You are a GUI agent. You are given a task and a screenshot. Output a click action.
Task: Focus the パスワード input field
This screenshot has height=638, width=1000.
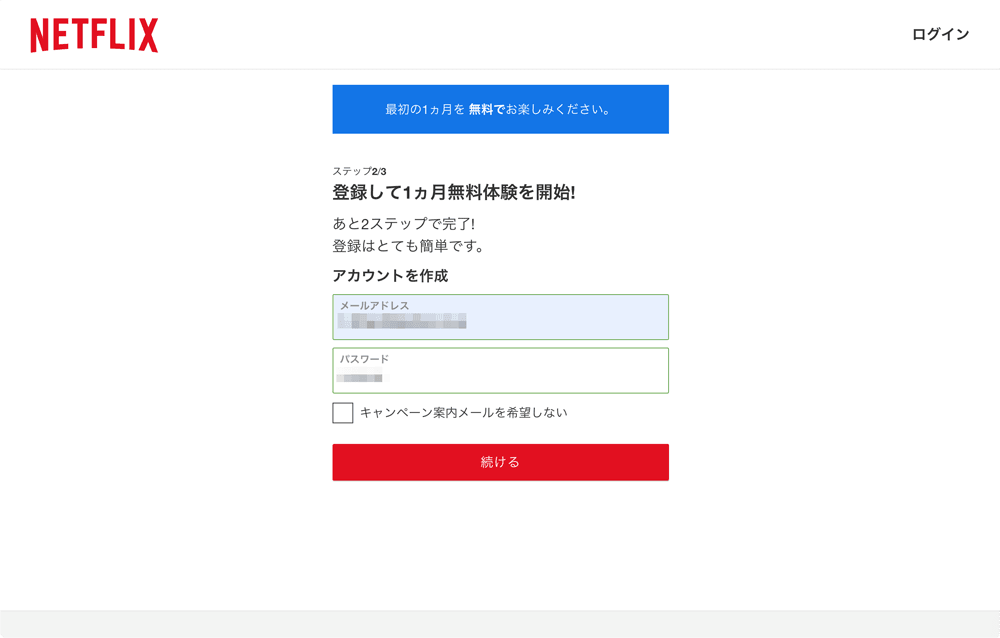(501, 371)
